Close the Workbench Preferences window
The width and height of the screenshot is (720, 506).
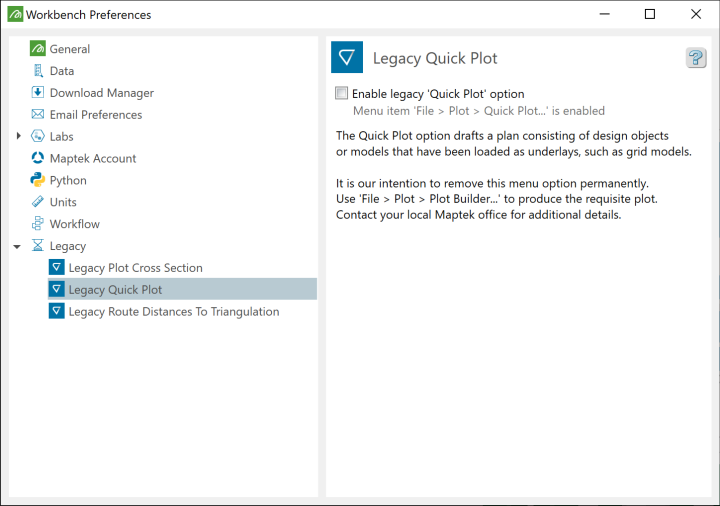point(696,14)
